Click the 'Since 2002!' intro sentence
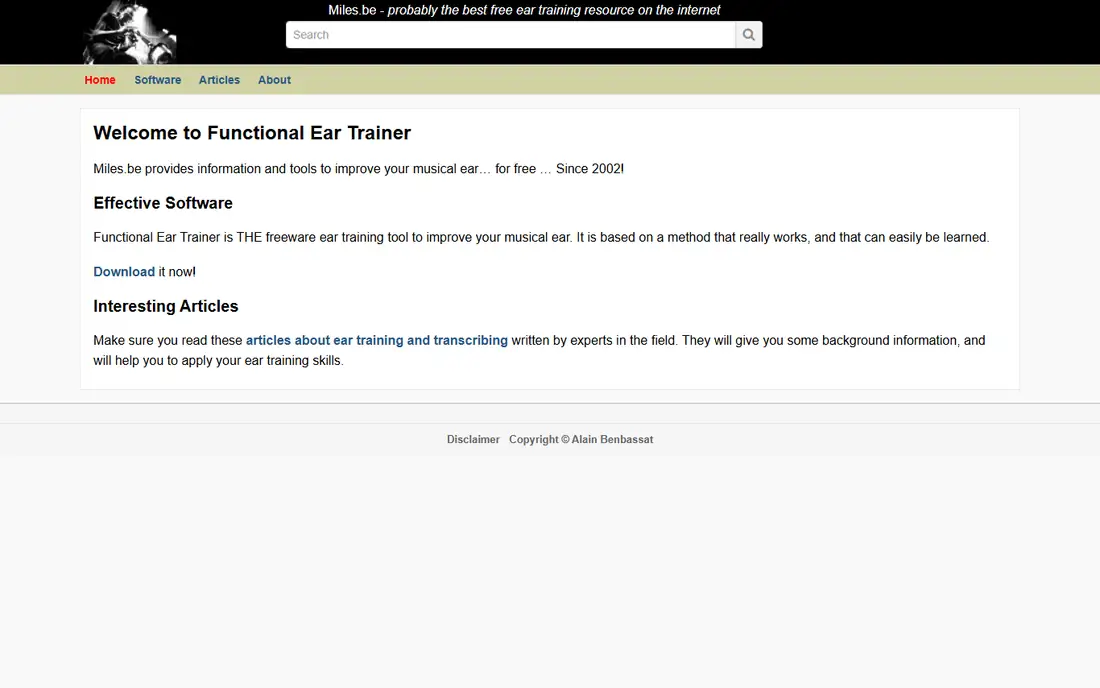The width and height of the screenshot is (1100, 688). (358, 169)
